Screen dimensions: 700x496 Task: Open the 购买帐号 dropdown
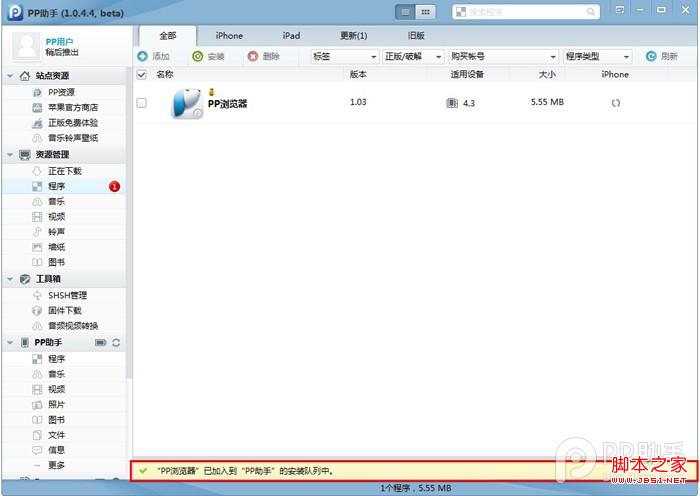(x=503, y=56)
